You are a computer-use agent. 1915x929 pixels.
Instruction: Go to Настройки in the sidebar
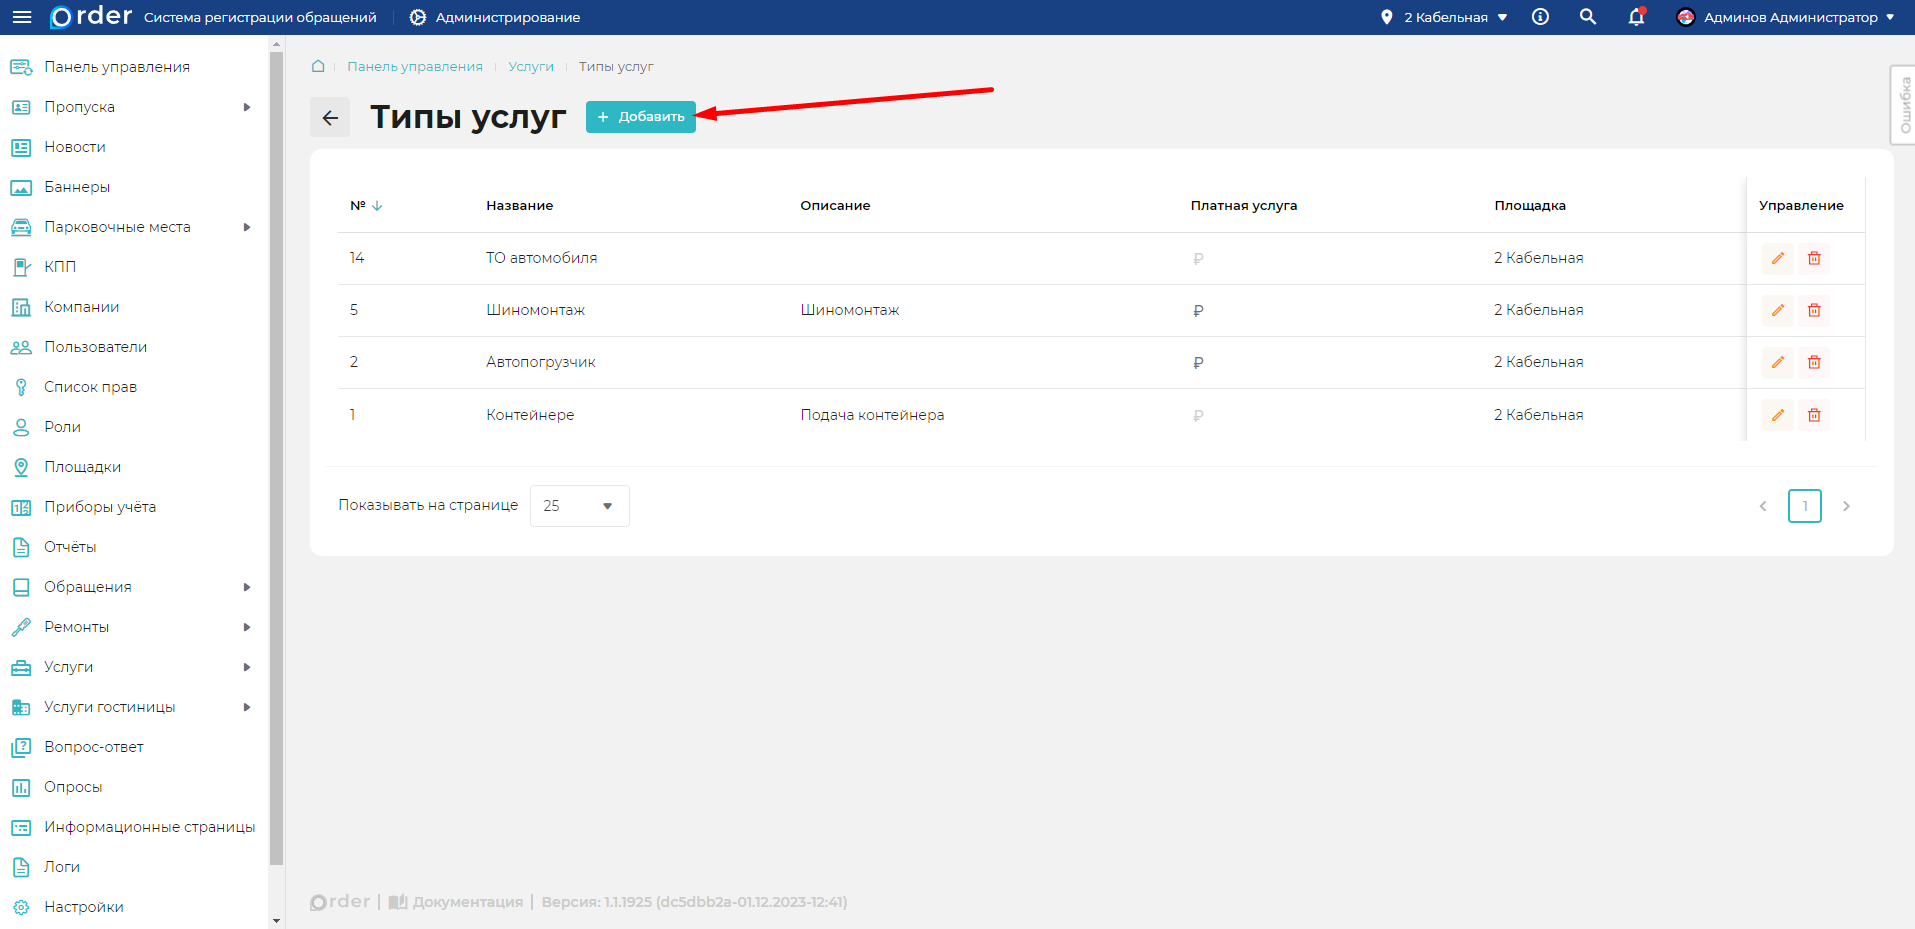(x=83, y=907)
